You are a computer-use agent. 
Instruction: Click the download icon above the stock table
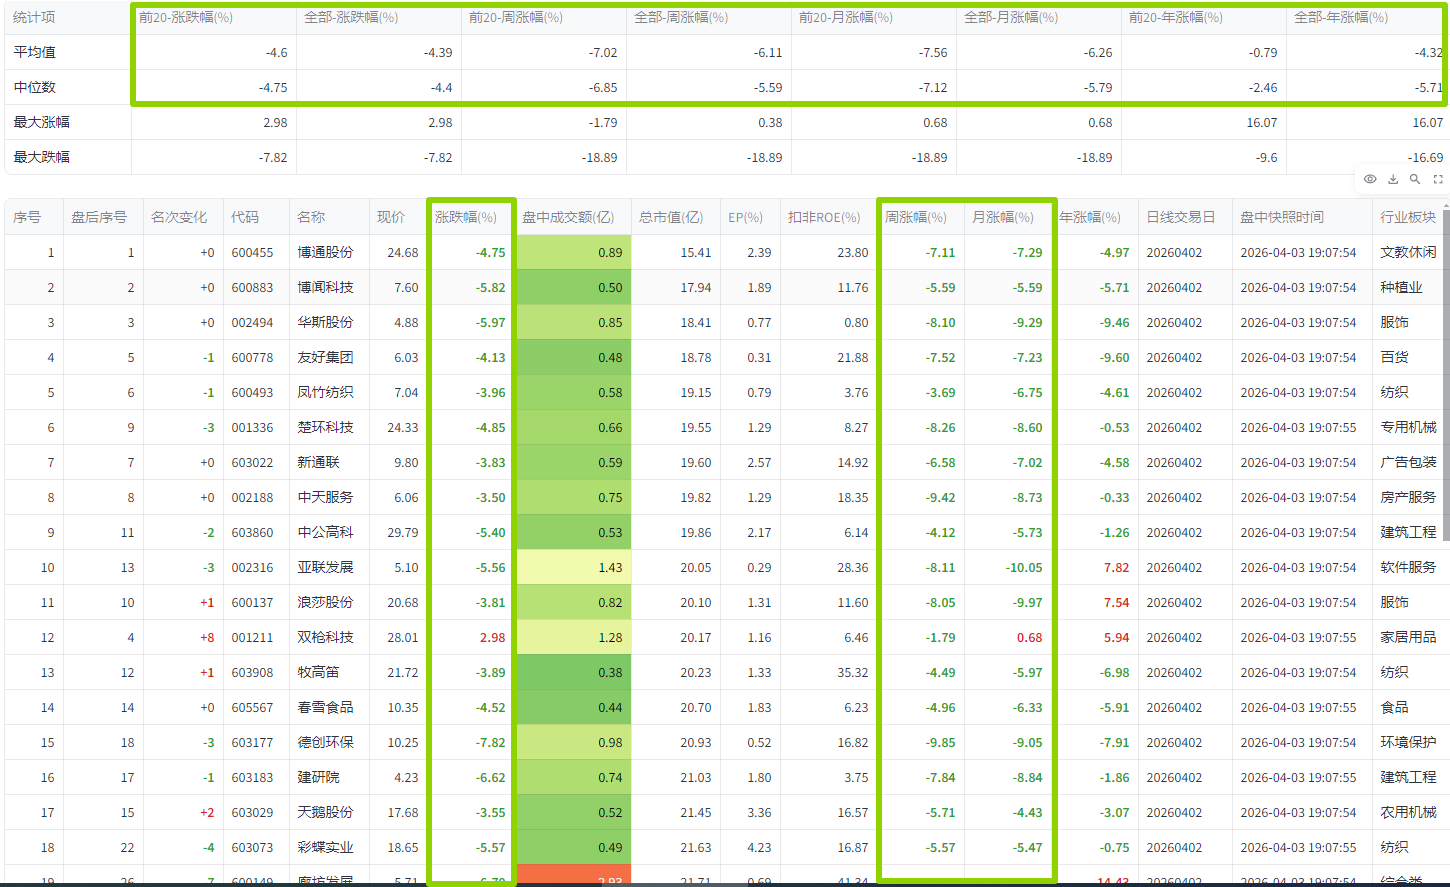pos(1393,179)
